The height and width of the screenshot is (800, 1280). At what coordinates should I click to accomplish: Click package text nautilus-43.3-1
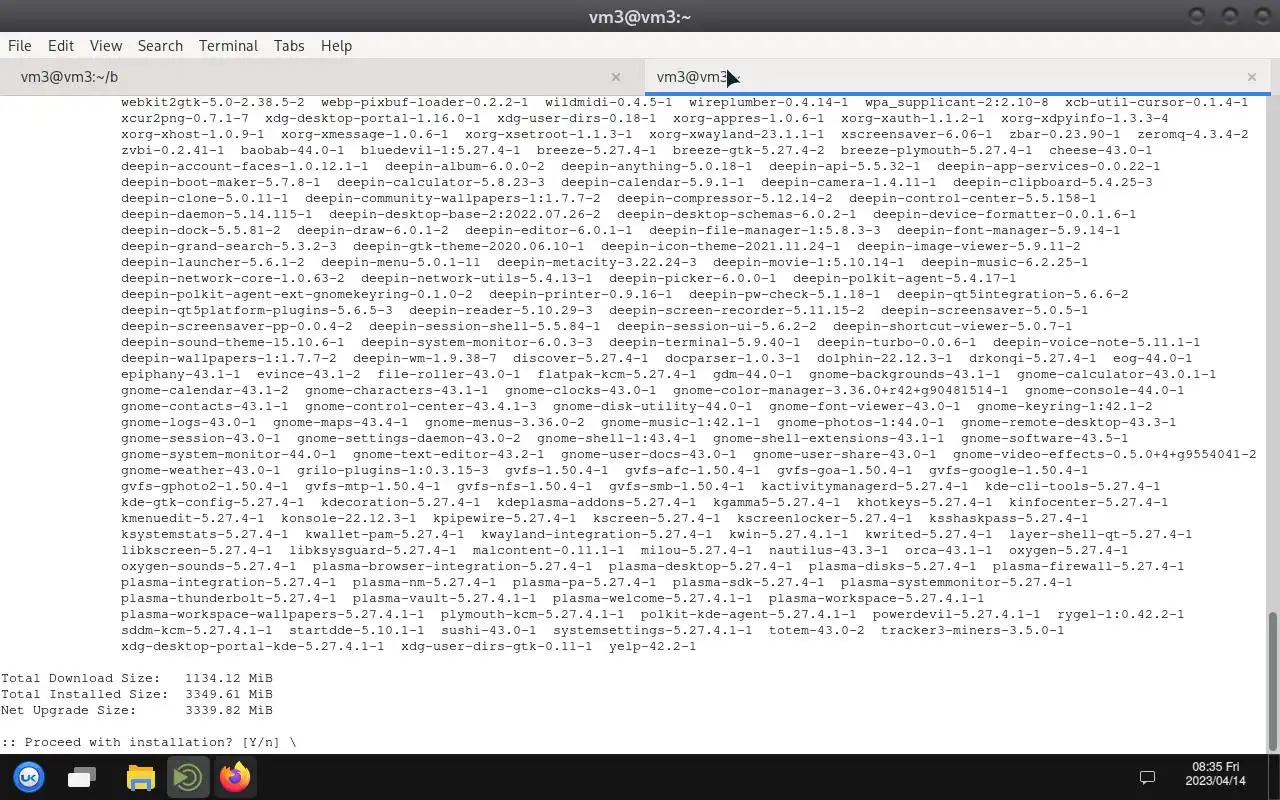(x=828, y=550)
